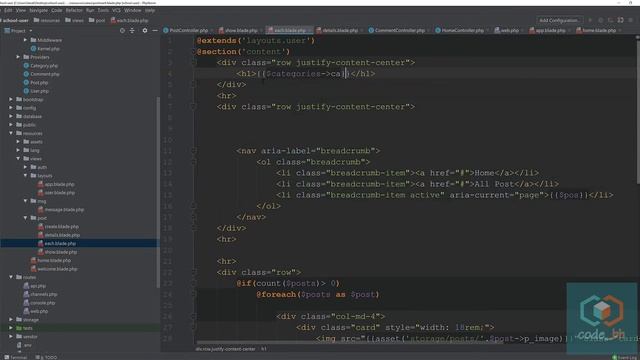Open the TODO tool window

[47, 357]
